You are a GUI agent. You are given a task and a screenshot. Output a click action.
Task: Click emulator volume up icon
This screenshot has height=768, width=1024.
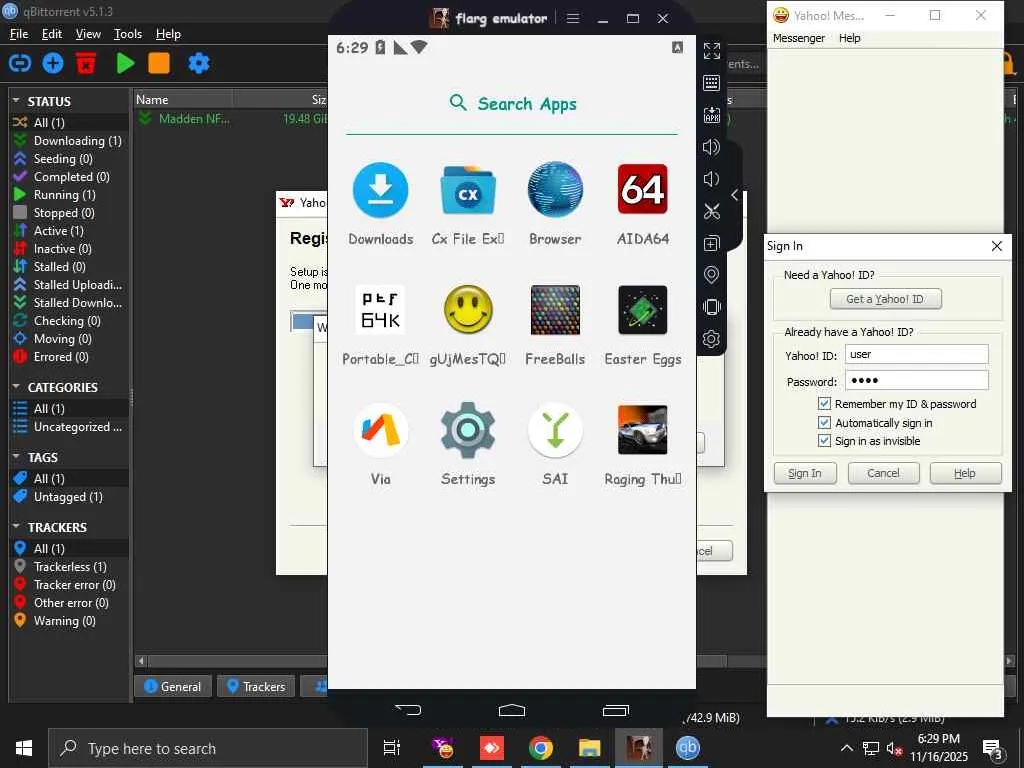(x=712, y=147)
